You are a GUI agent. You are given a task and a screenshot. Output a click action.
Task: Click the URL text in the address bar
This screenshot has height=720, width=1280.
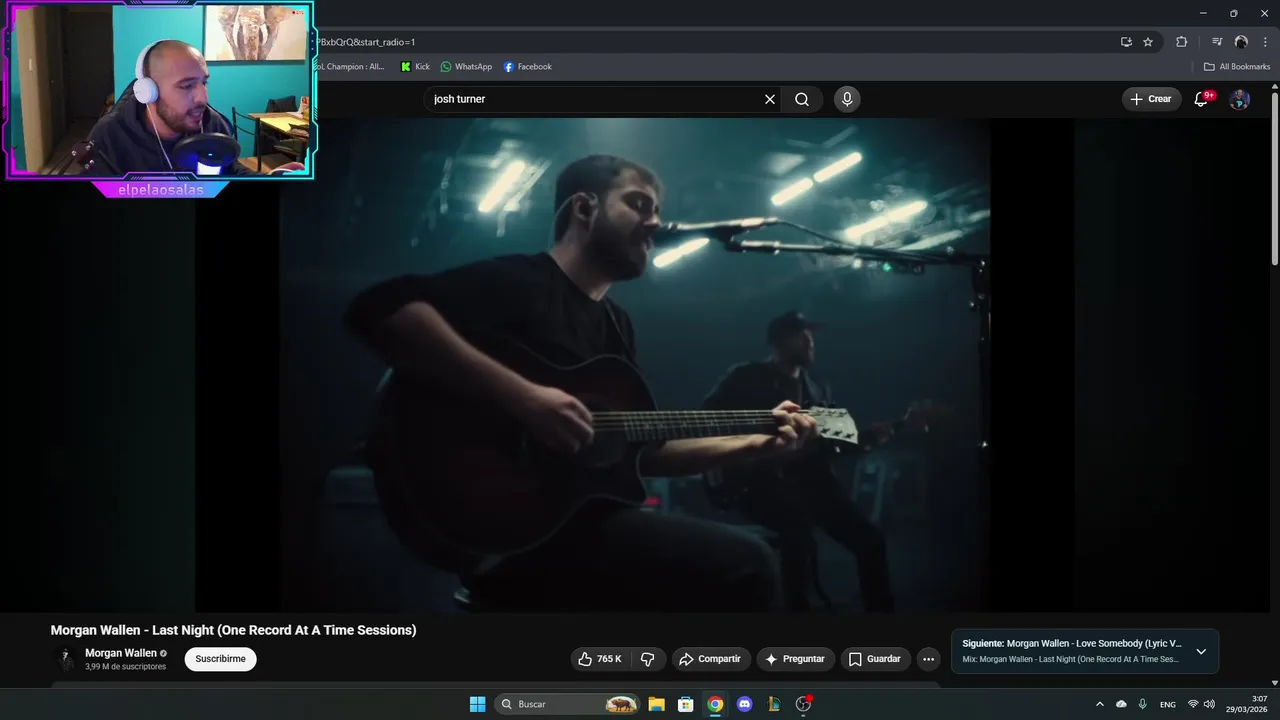point(366,42)
